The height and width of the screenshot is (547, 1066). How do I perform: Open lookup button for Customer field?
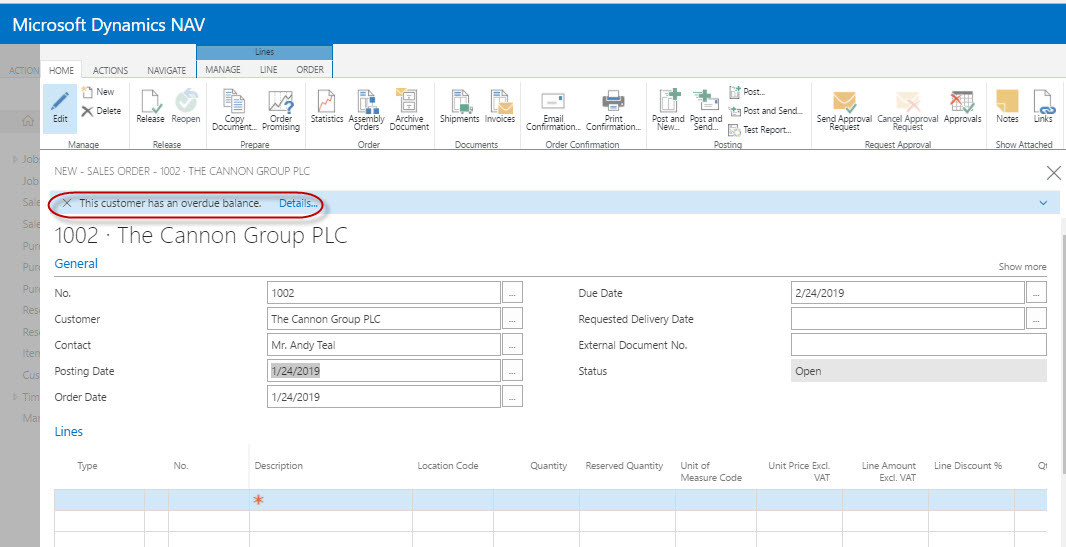coord(512,319)
